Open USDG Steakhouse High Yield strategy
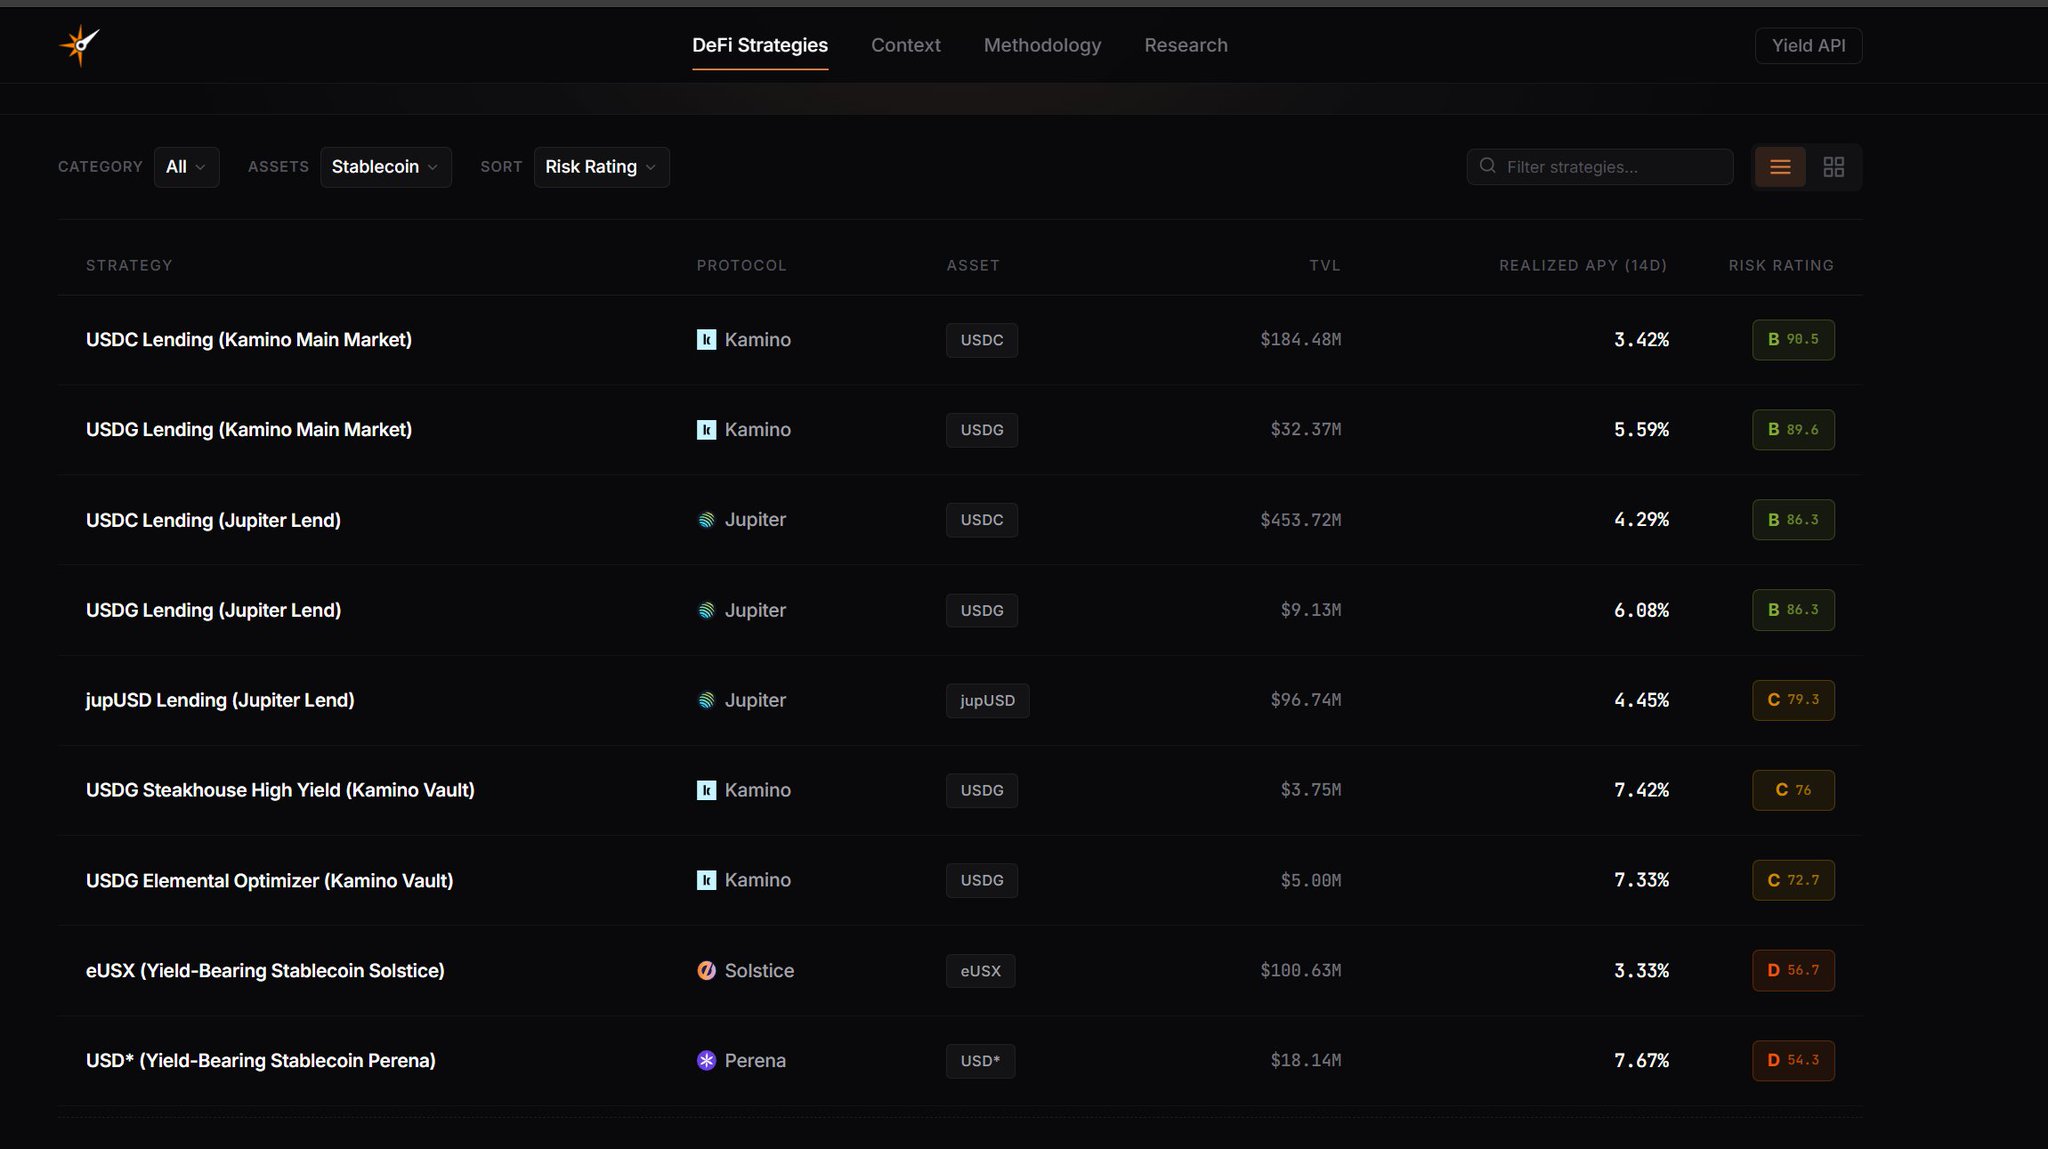This screenshot has width=2048, height=1149. [280, 790]
